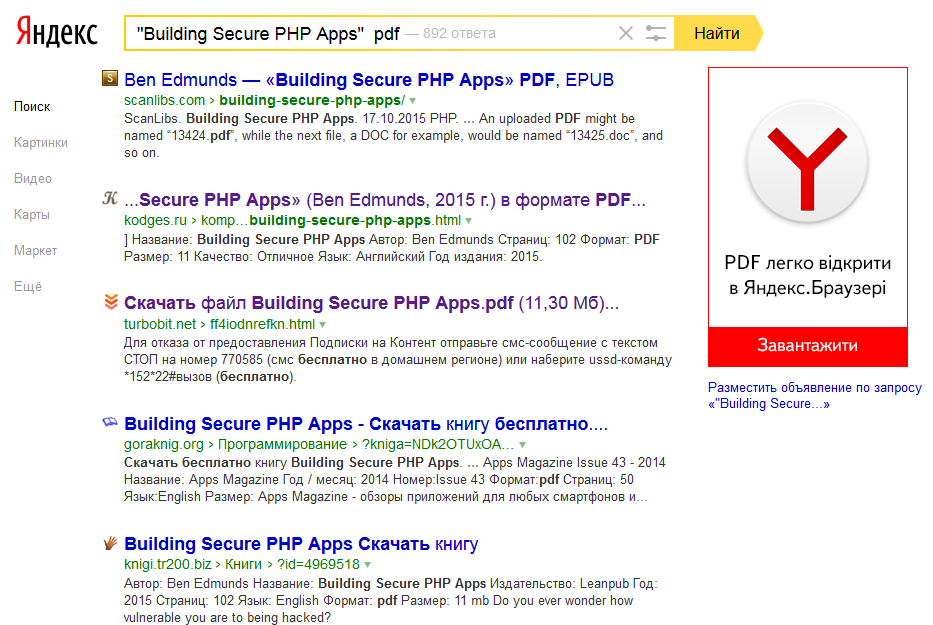Clear the search query with the X icon

(625, 33)
